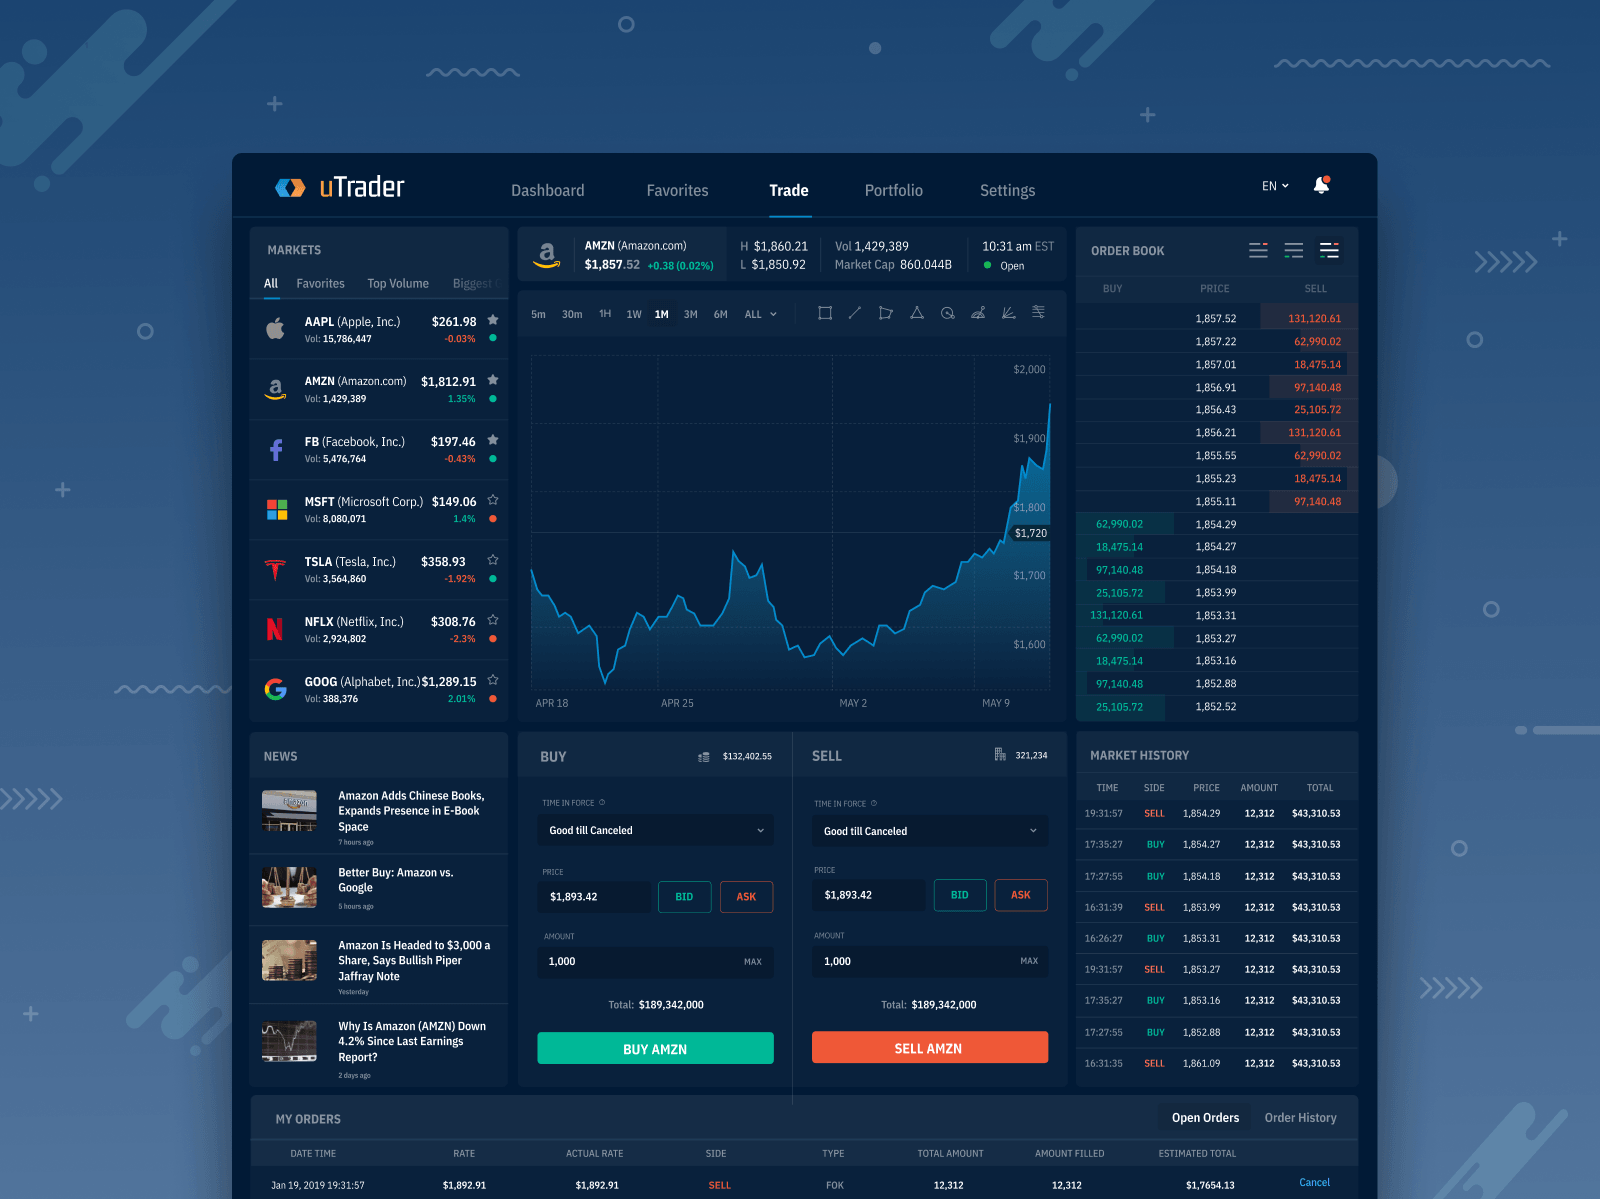This screenshot has width=1600, height=1199.
Task: Select the rectangle drawing tool
Action: coord(825,313)
